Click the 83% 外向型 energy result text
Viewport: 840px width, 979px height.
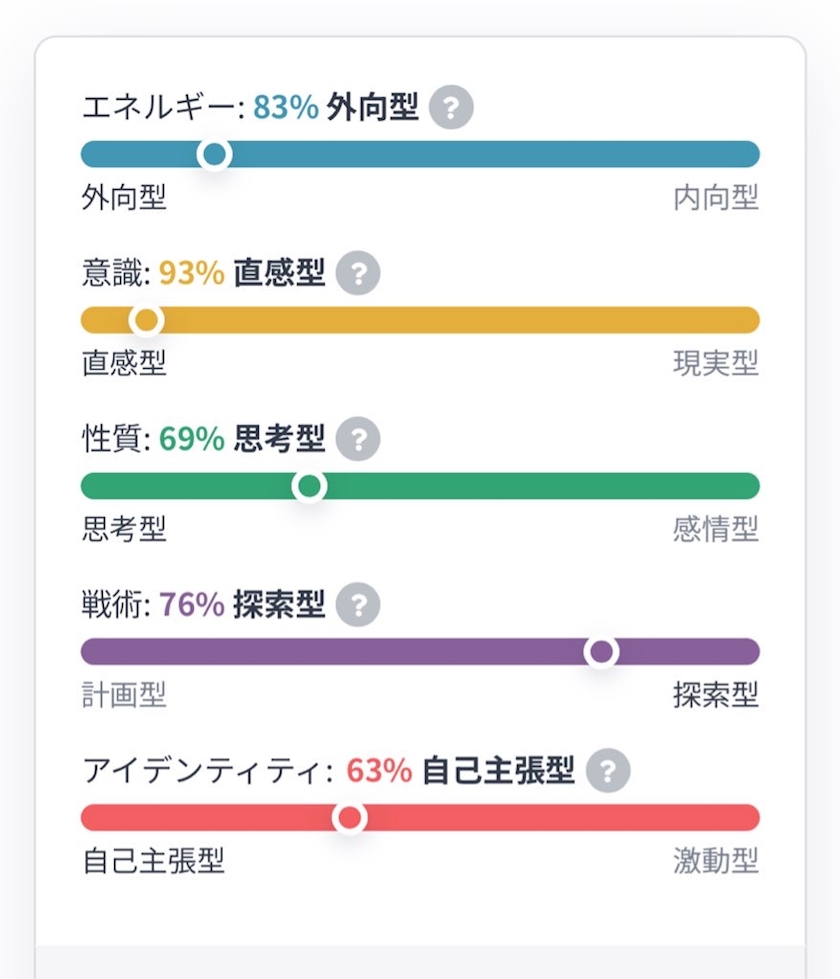[335, 107]
